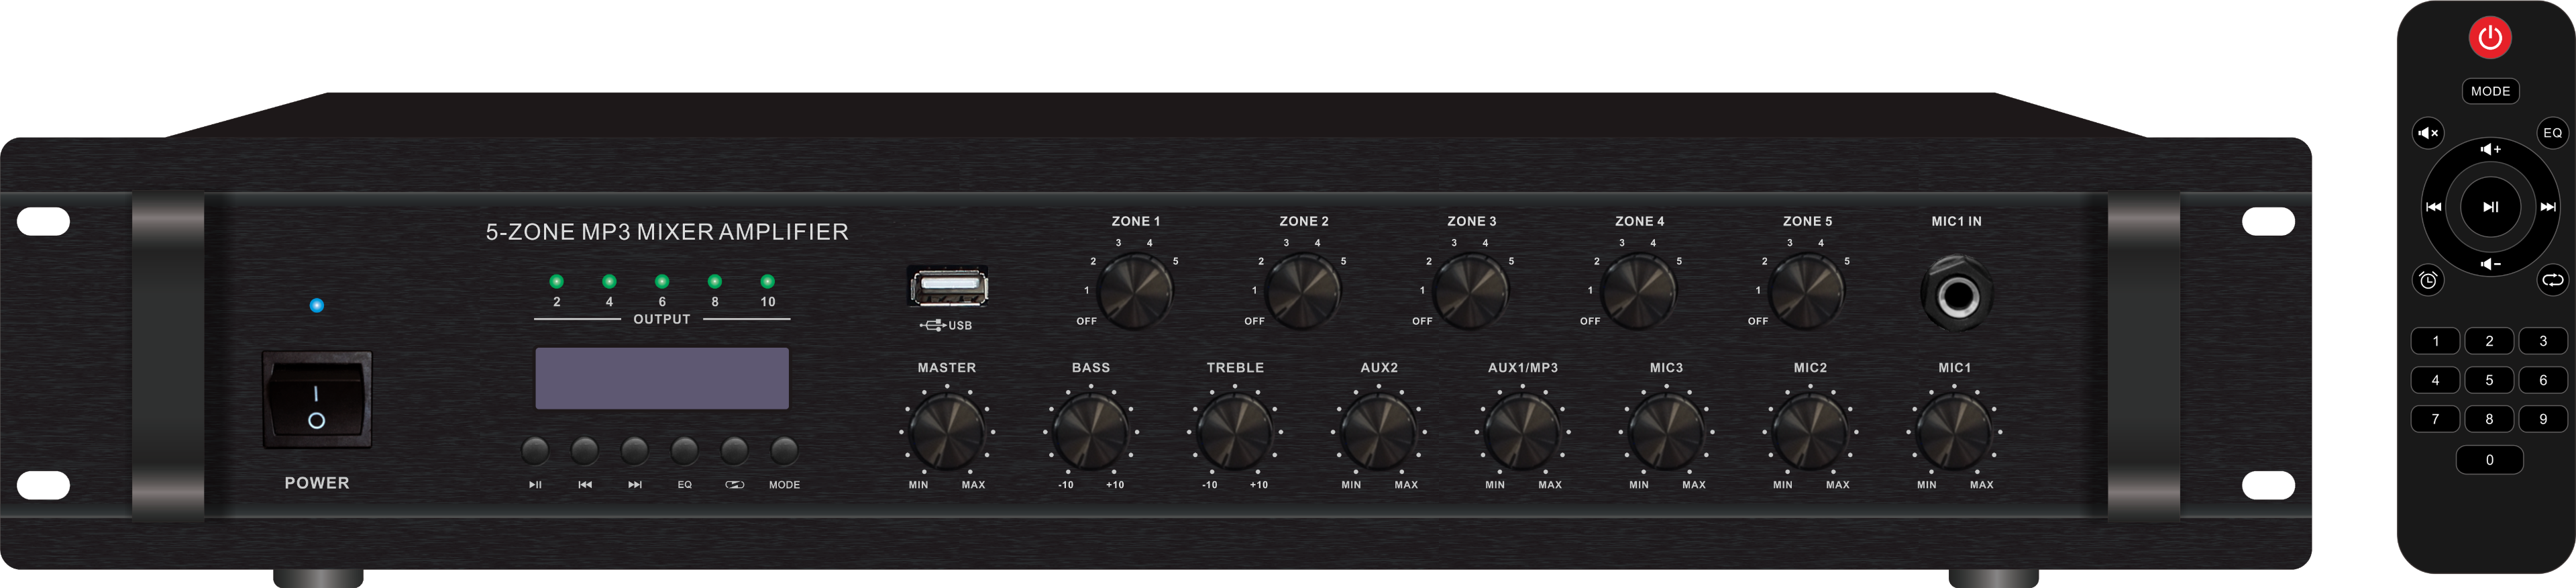This screenshot has height=588, width=2576.
Task: Push the MODE button on the amplifier panel
Action: tap(784, 450)
